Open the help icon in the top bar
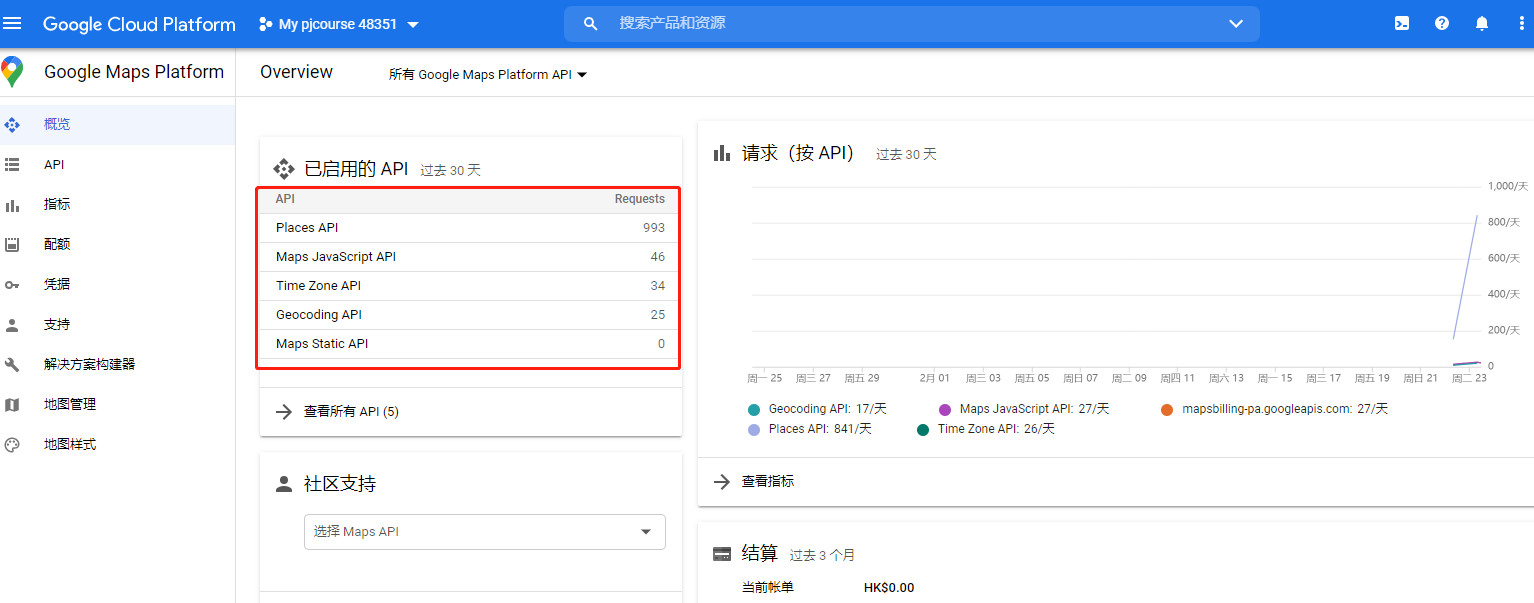The height and width of the screenshot is (603, 1534). pyautogui.click(x=1441, y=22)
